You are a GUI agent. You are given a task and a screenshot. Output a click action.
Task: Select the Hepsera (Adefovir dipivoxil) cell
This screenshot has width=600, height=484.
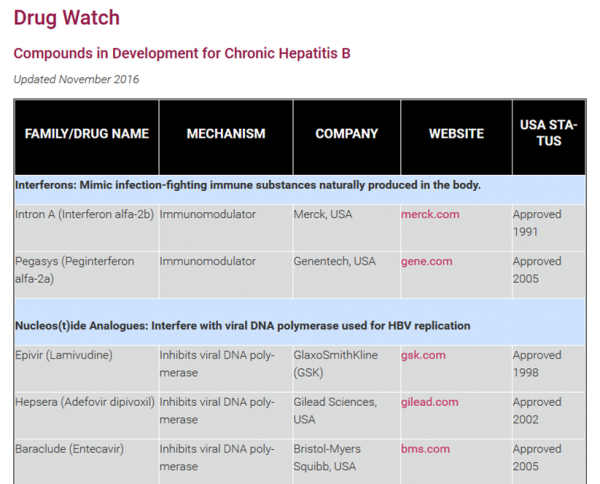point(86,416)
